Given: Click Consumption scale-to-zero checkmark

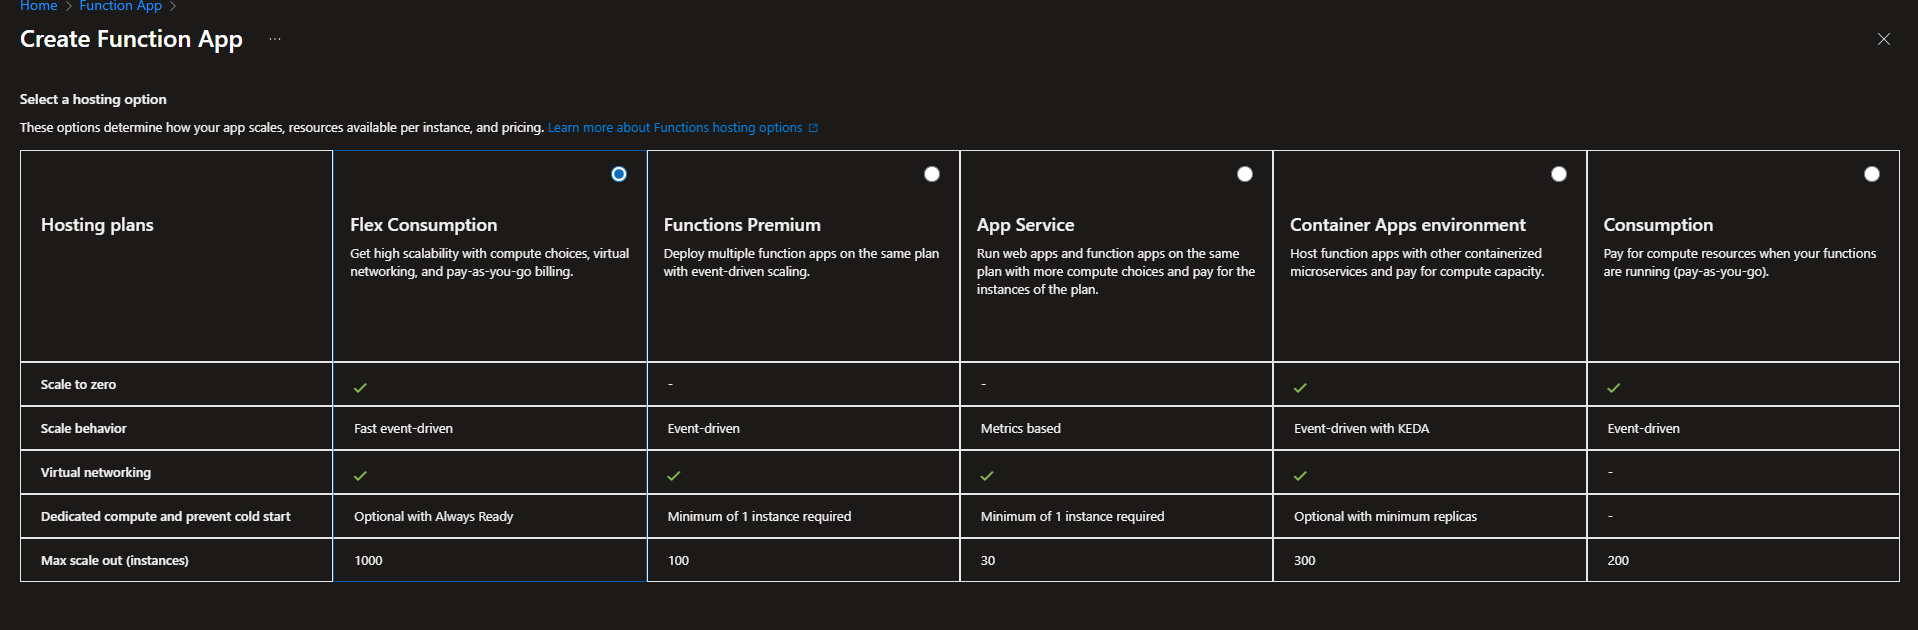Looking at the screenshot, I should coord(1613,387).
